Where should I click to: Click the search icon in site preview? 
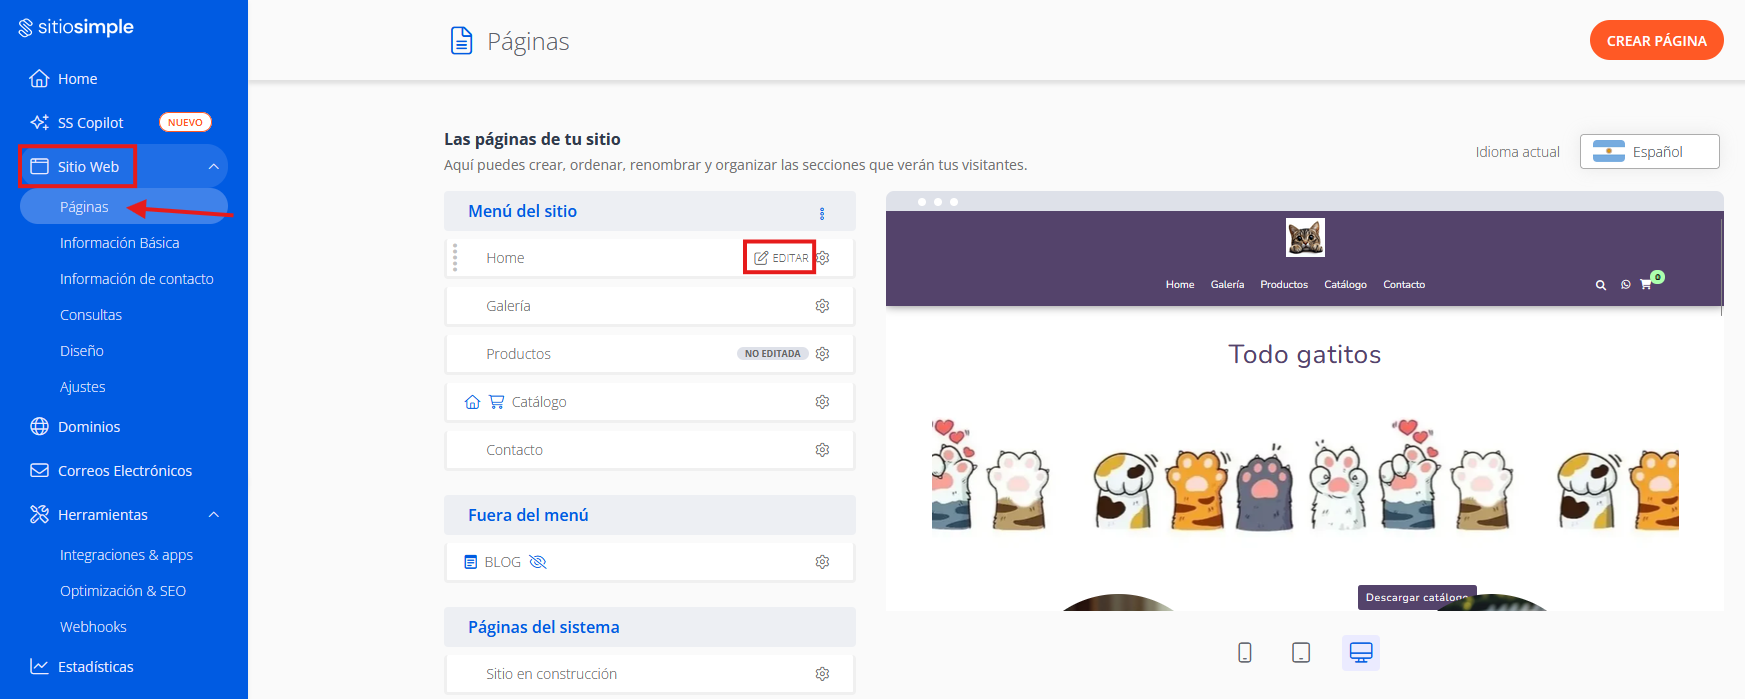(x=1601, y=285)
